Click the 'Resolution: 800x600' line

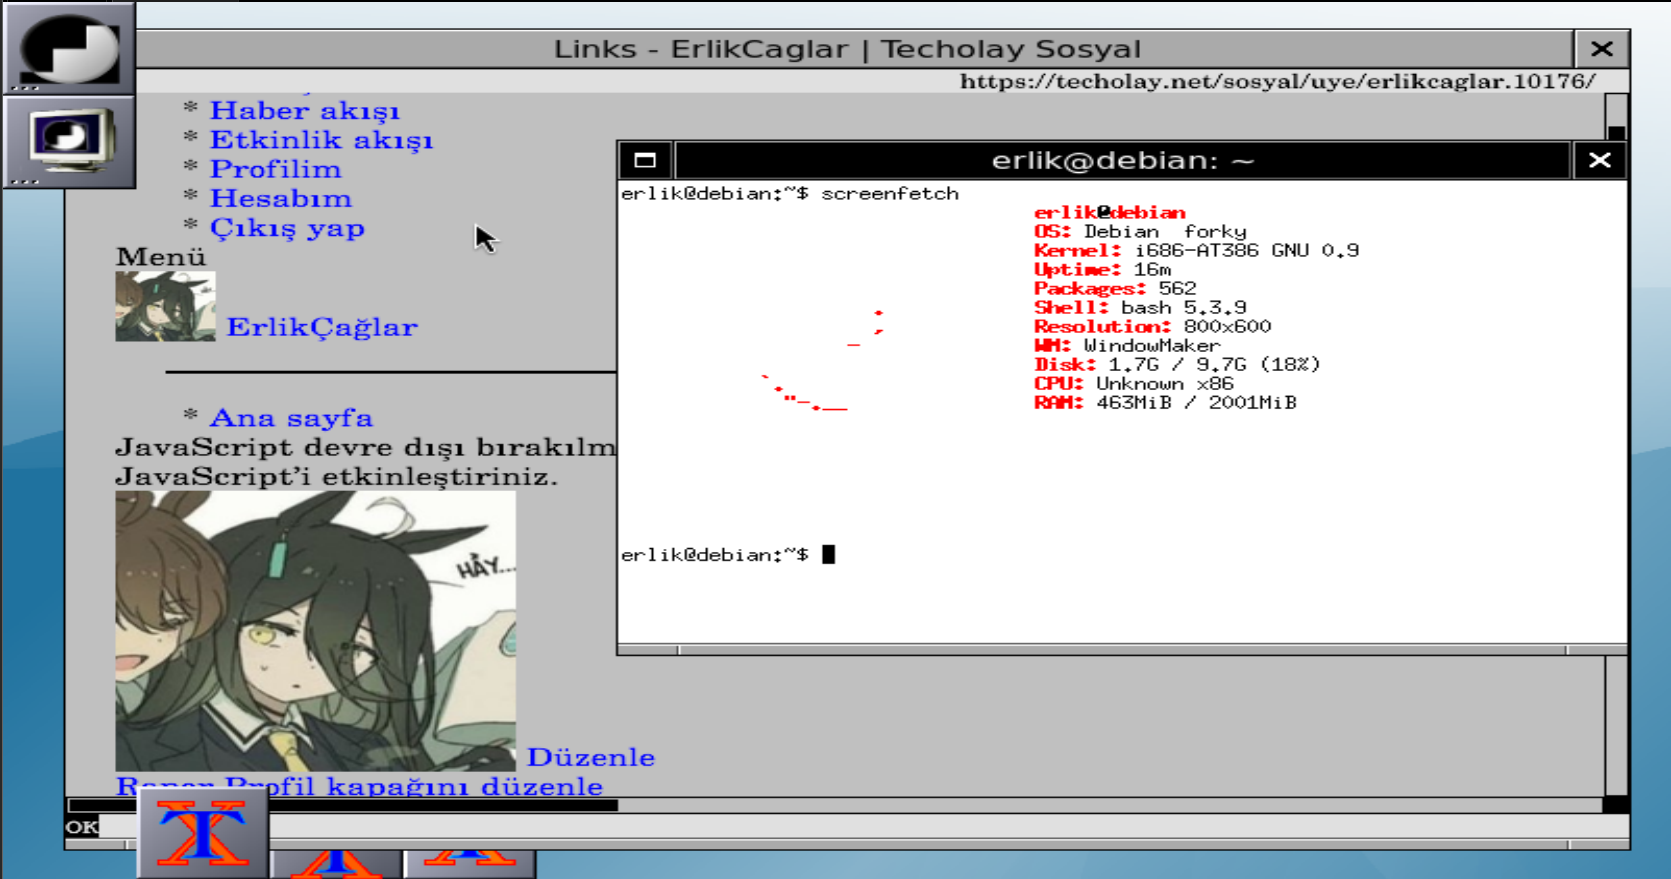(x=1153, y=327)
